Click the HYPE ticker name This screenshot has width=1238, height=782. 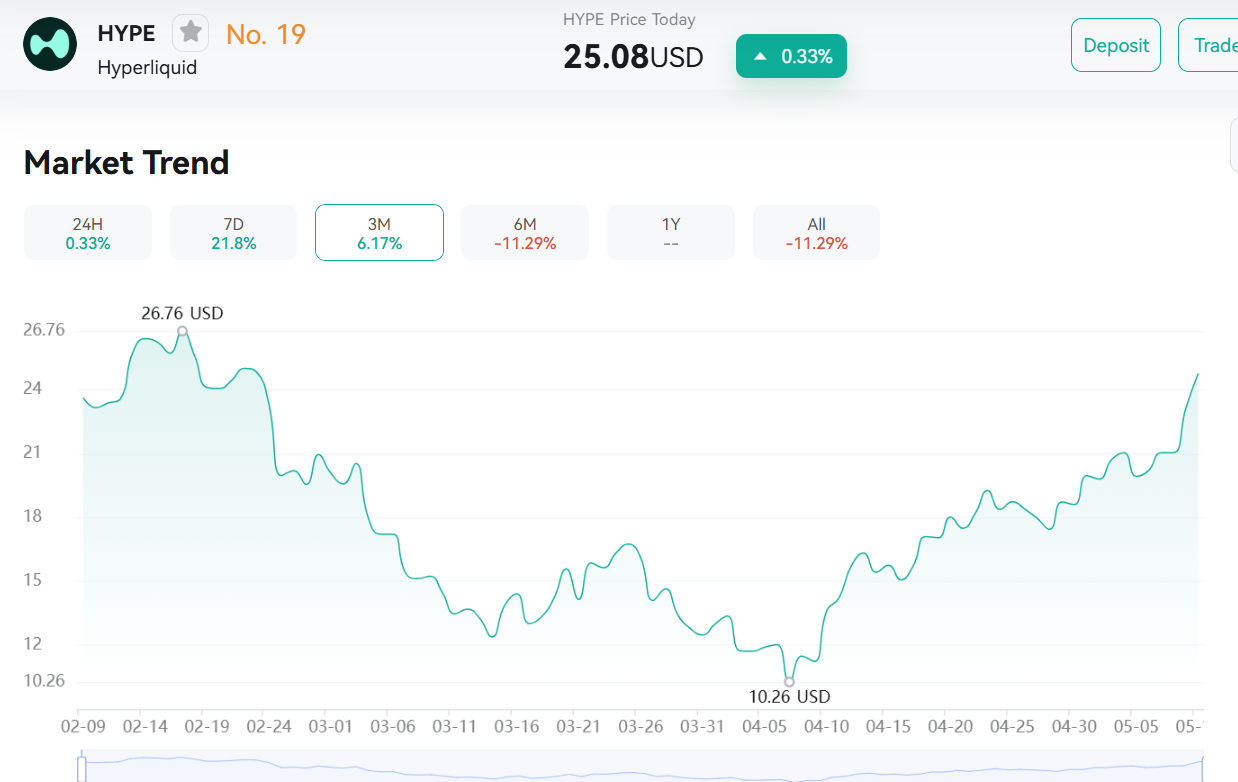[126, 33]
